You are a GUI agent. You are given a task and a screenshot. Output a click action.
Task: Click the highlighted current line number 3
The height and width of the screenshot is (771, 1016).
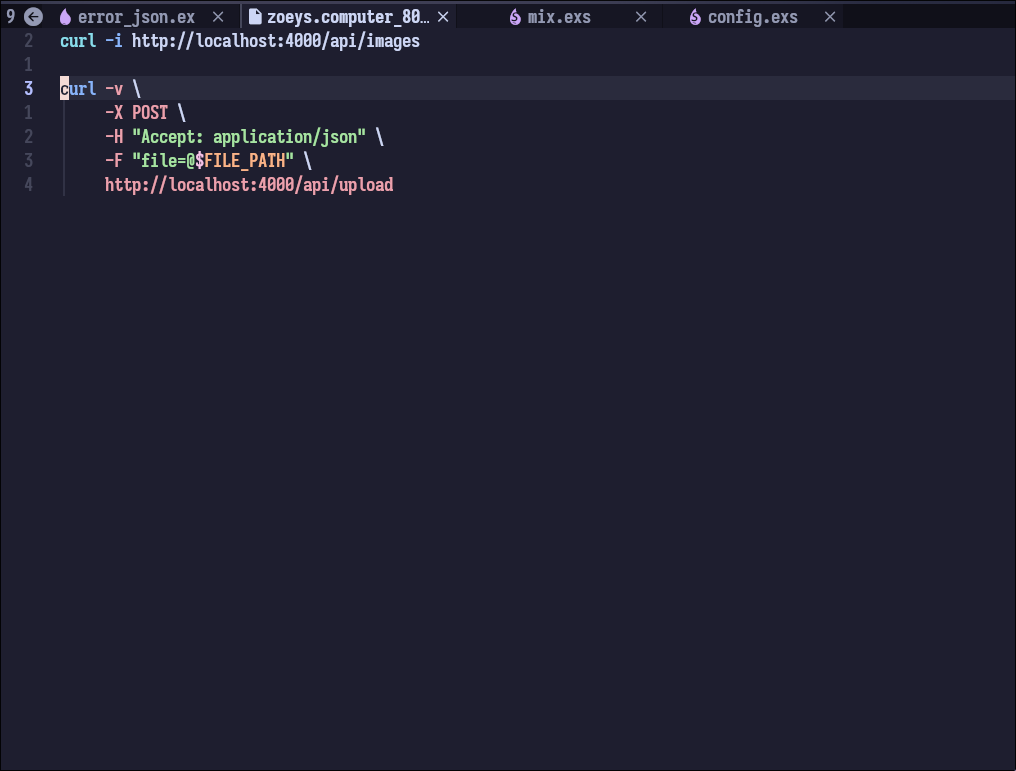coord(29,89)
